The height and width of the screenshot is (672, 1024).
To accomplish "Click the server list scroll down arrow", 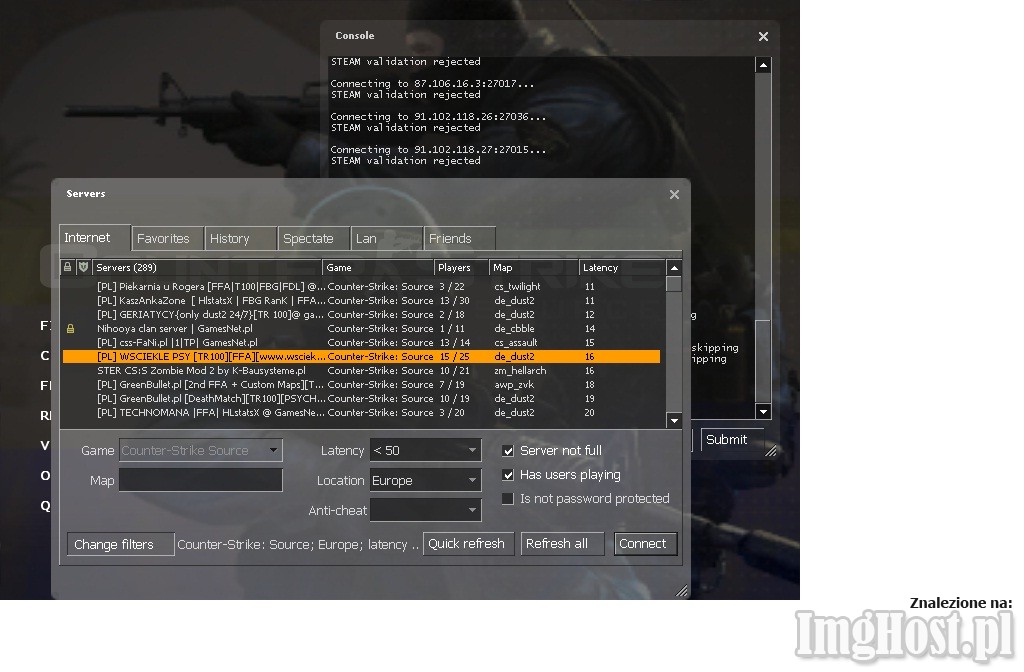I will (674, 420).
